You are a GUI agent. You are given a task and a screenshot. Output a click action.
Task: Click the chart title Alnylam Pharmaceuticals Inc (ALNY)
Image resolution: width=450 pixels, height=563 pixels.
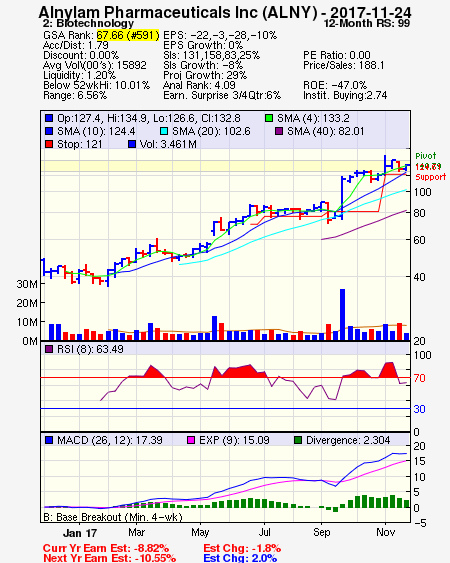[178, 13]
